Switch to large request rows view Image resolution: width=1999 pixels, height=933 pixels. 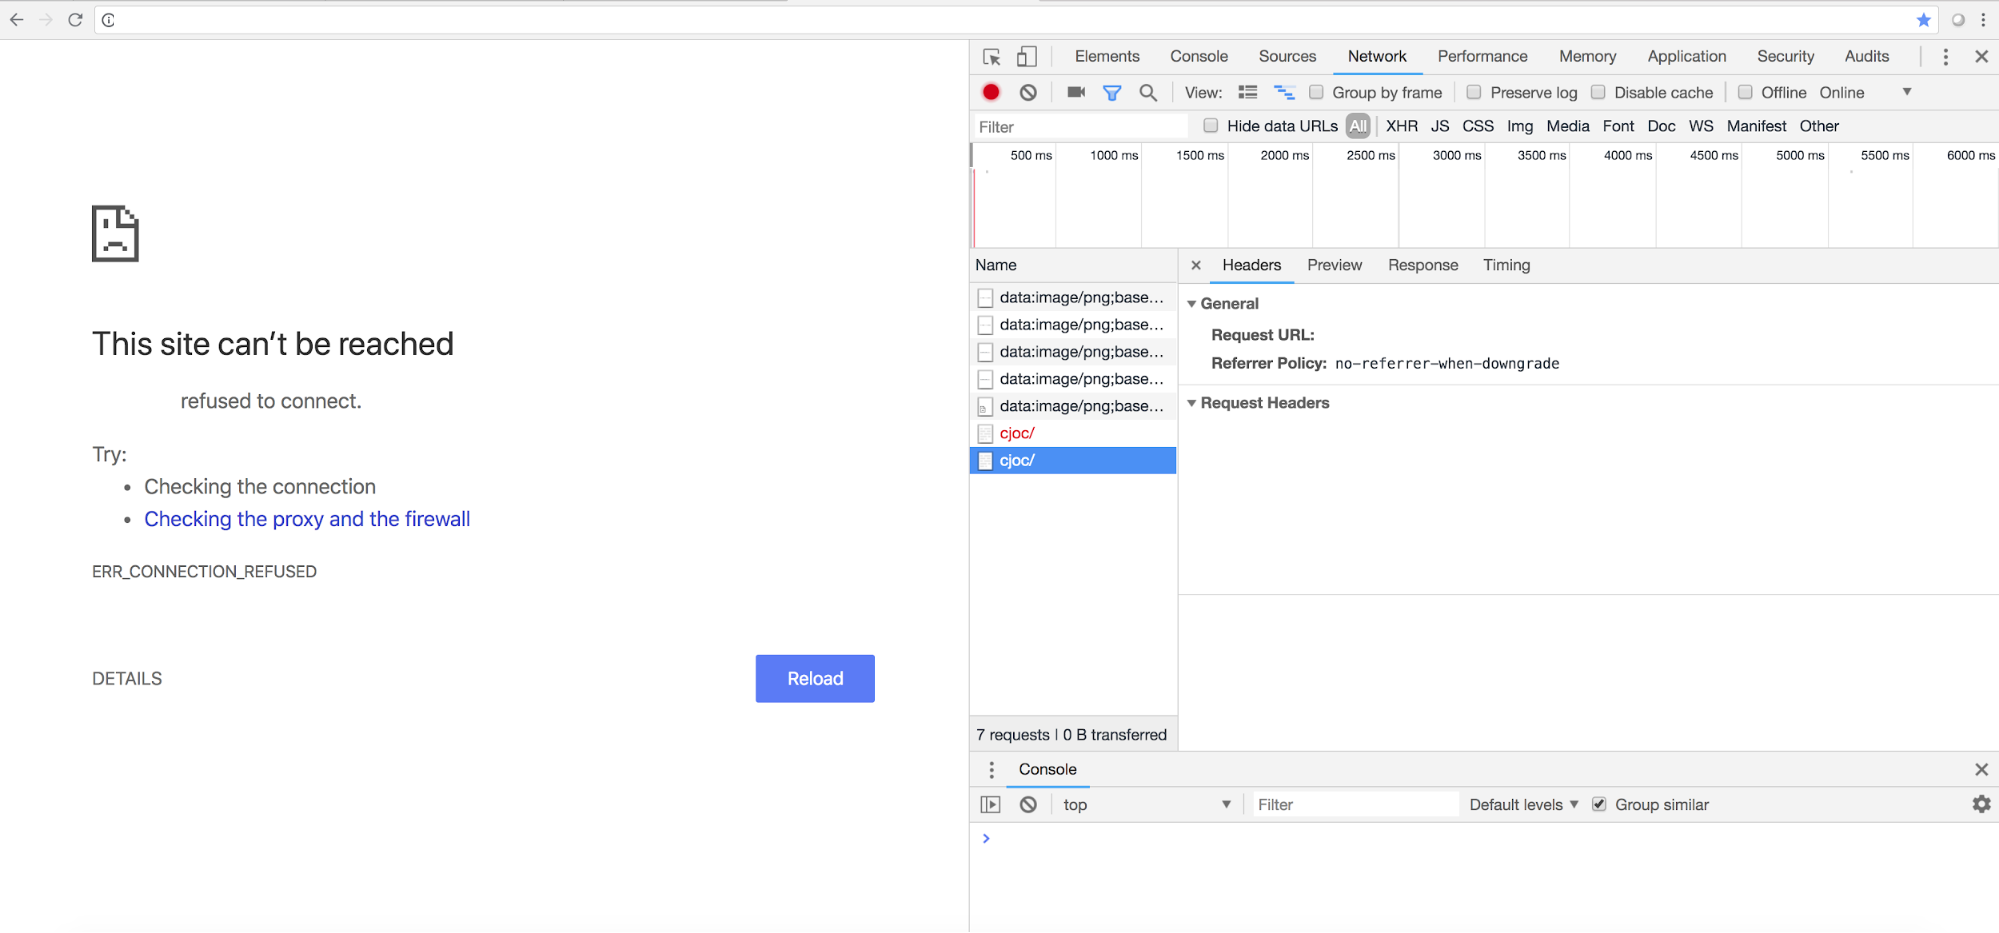[1248, 92]
